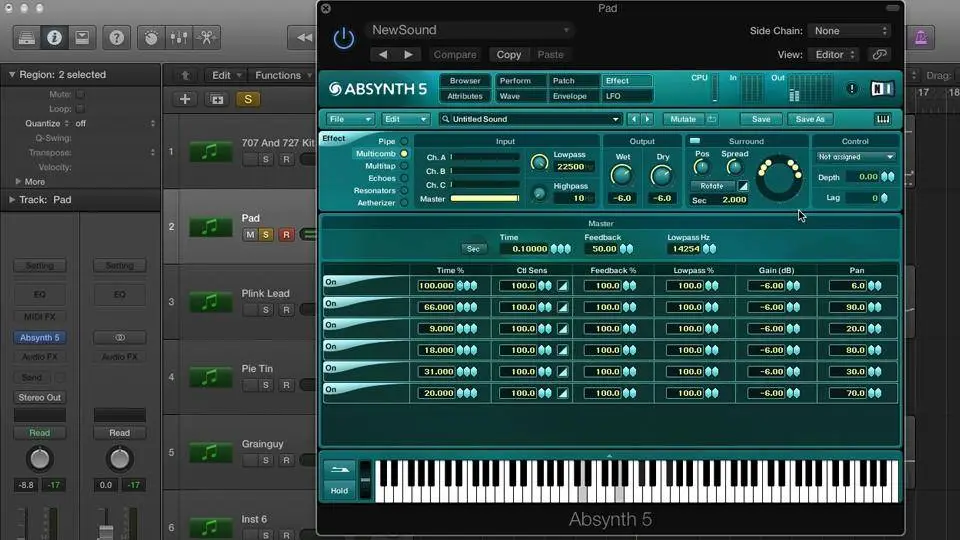Open the Side Chain dropdown

(x=848, y=31)
